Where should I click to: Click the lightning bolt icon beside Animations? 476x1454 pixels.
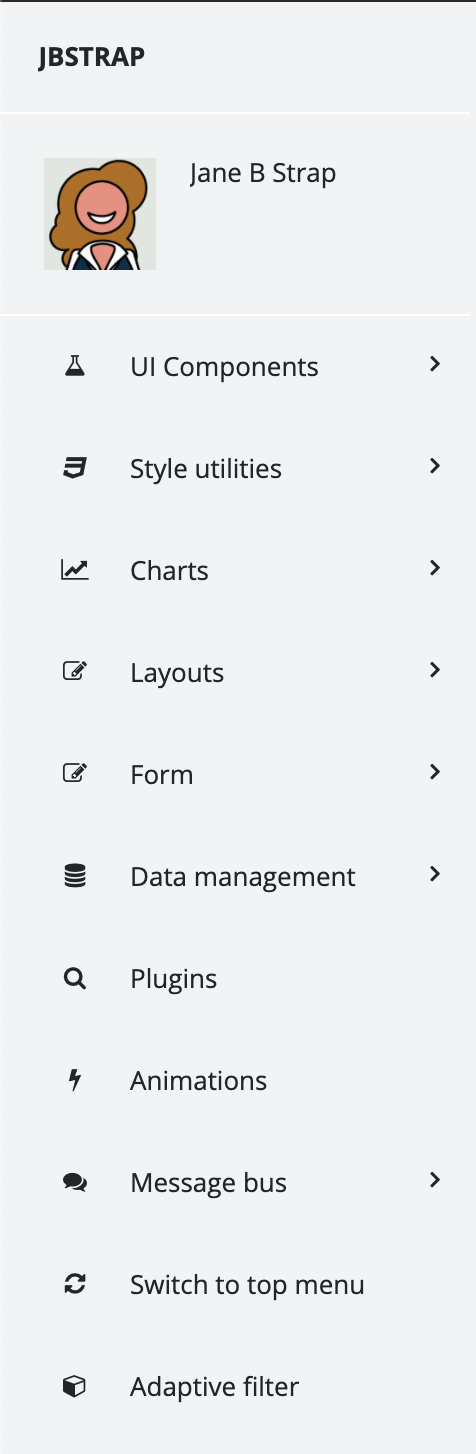[75, 1080]
